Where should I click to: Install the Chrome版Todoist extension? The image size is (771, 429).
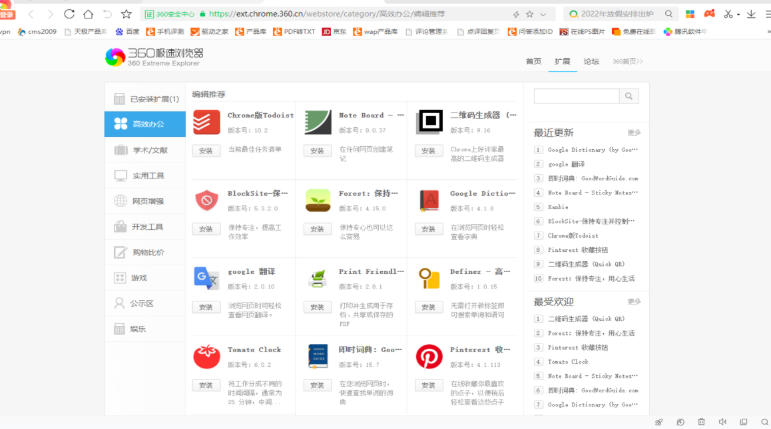206,151
